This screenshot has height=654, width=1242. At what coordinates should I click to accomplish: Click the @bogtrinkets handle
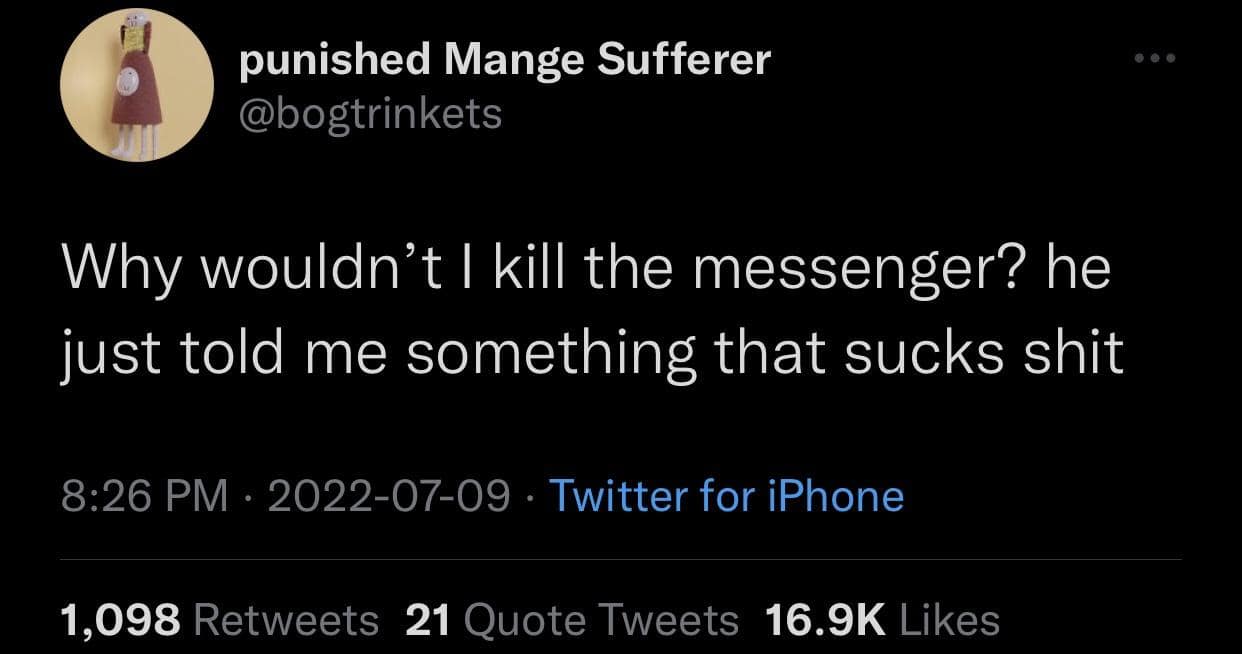pos(370,113)
